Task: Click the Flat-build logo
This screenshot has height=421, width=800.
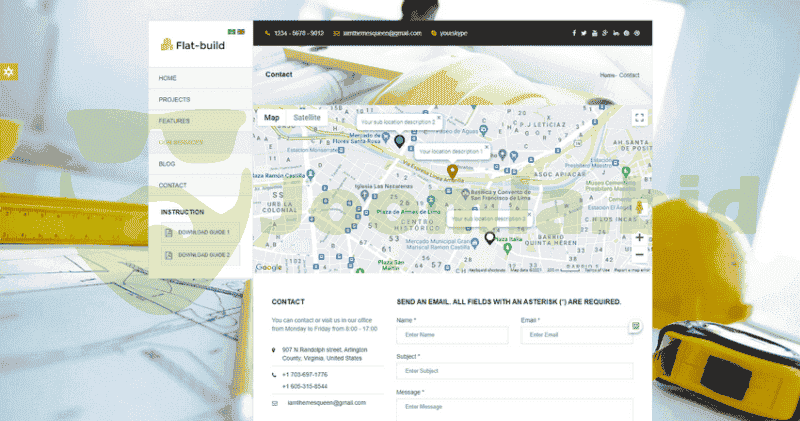Action: pos(200,44)
